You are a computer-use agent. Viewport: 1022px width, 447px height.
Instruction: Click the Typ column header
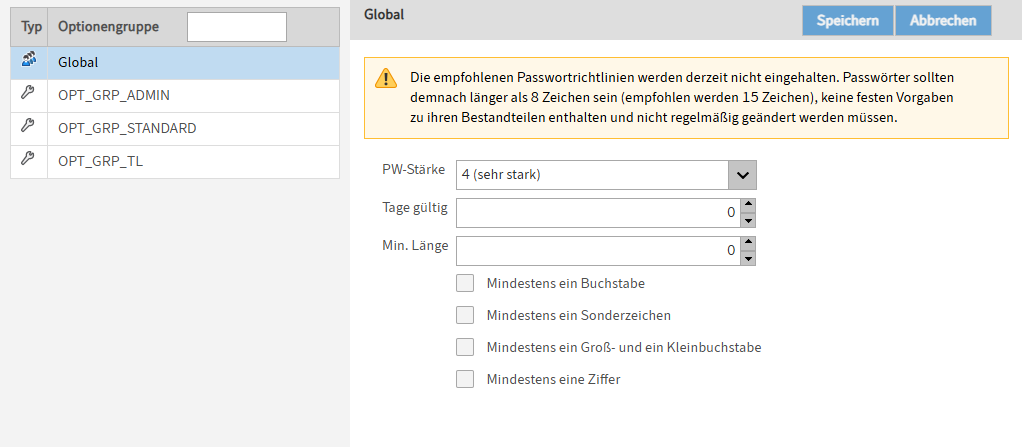(x=31, y=27)
